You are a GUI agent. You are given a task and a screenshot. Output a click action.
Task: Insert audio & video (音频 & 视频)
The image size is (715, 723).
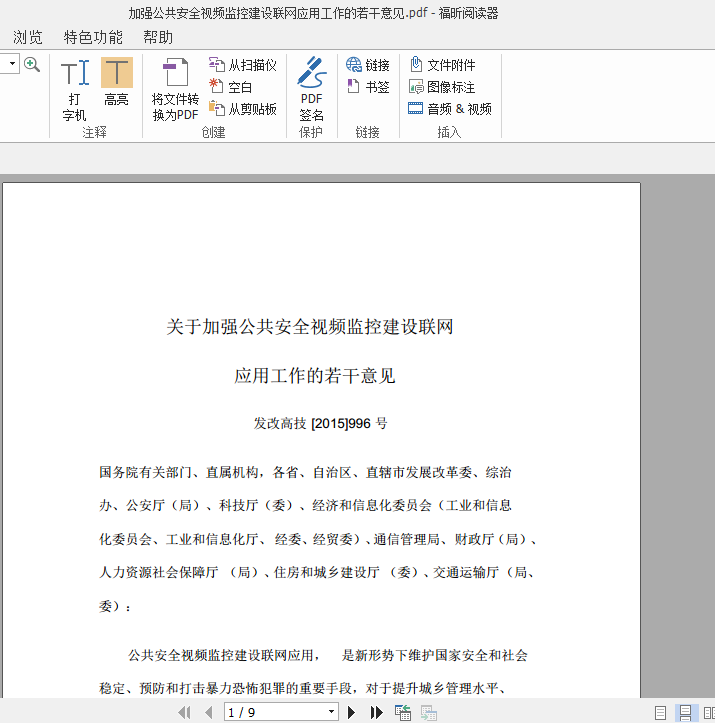point(450,109)
